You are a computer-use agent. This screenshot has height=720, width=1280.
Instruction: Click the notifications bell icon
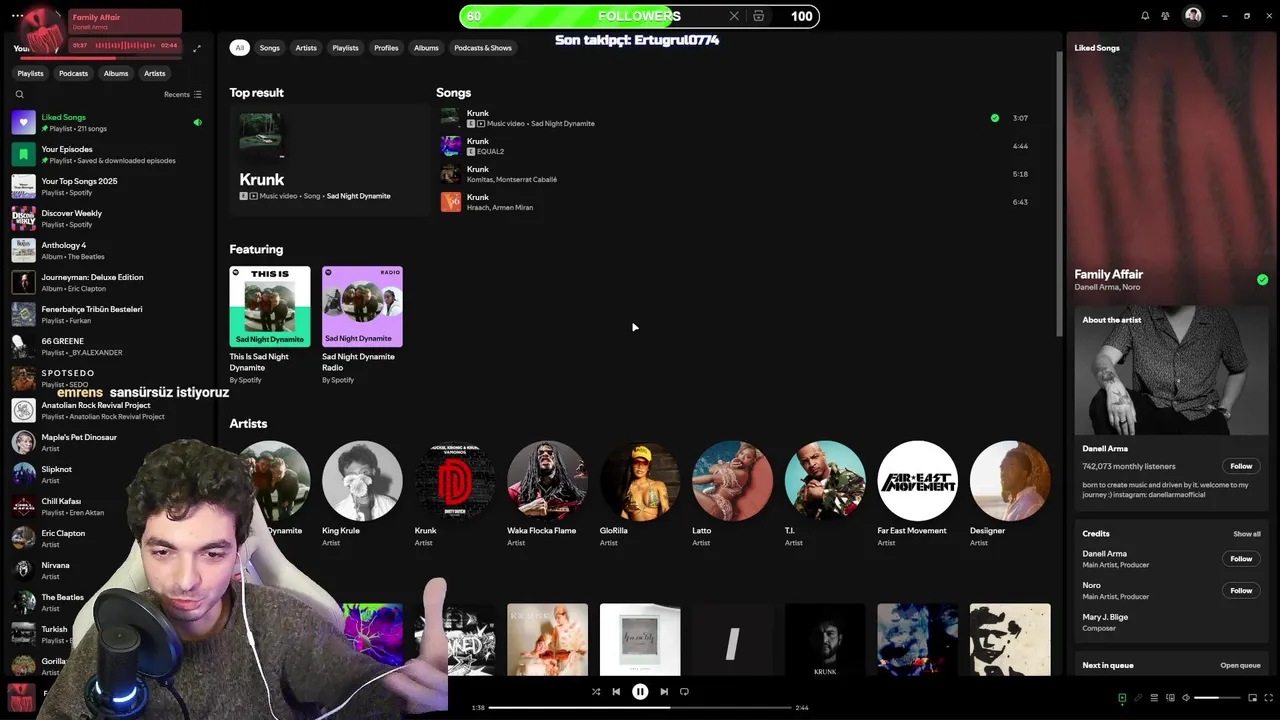point(1145,16)
